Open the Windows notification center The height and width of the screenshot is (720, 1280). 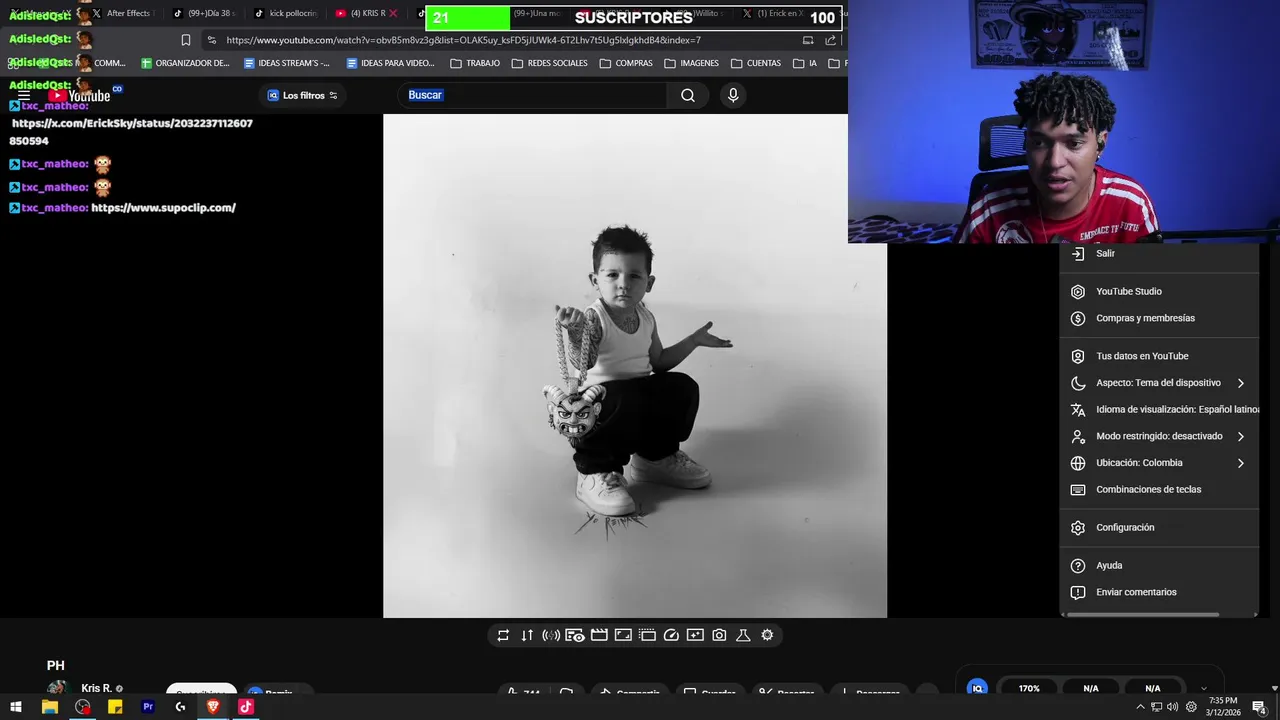[1259, 707]
